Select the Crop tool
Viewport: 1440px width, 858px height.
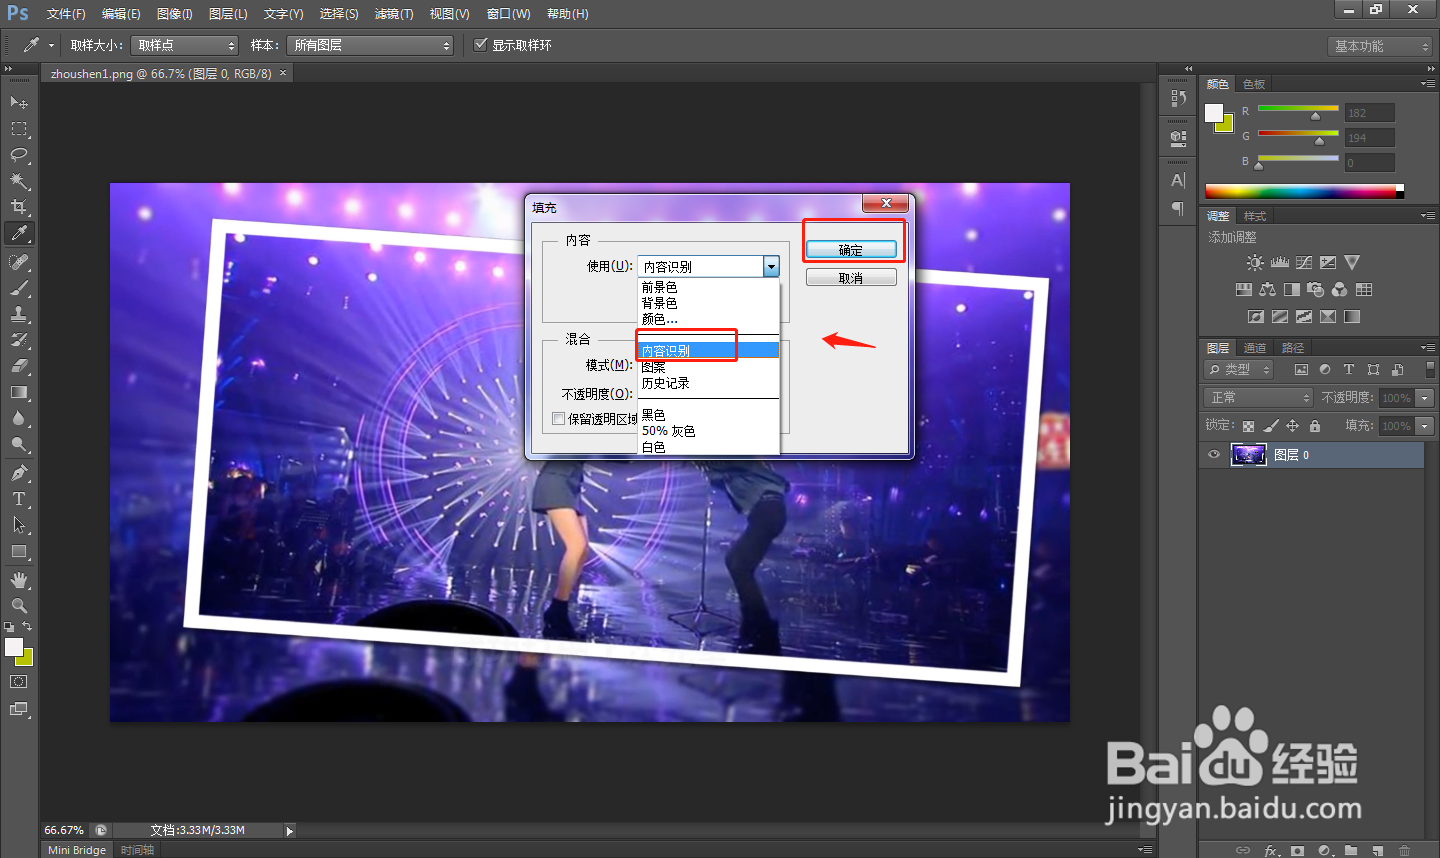[19, 207]
